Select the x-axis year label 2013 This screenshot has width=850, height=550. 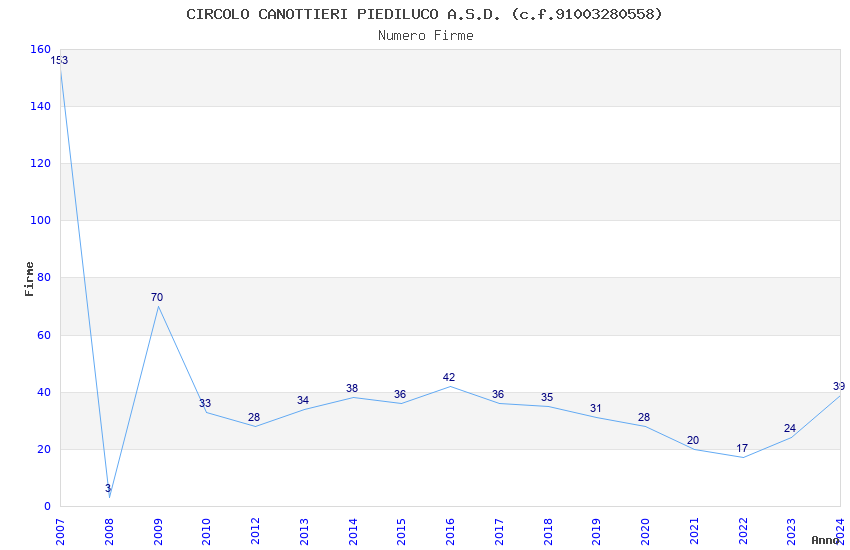[x=304, y=532]
